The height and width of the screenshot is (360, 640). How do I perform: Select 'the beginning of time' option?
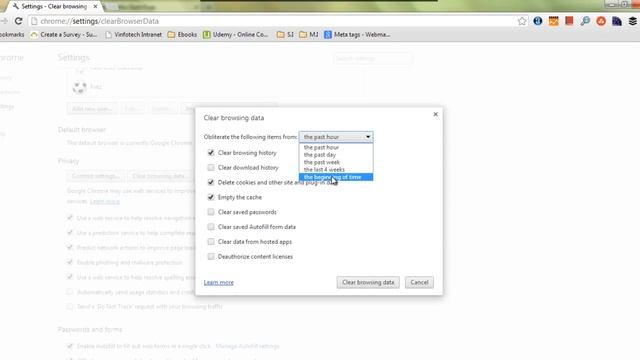(x=336, y=177)
